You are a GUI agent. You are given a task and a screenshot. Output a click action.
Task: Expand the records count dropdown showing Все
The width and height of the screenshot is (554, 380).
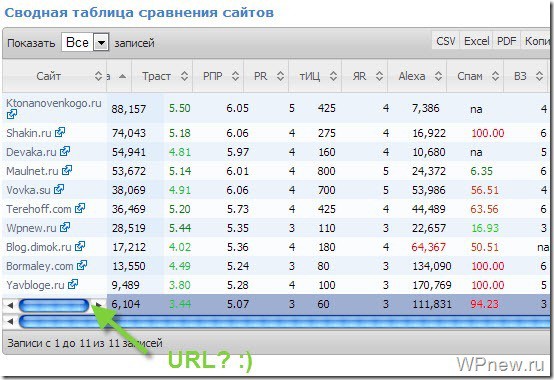101,43
